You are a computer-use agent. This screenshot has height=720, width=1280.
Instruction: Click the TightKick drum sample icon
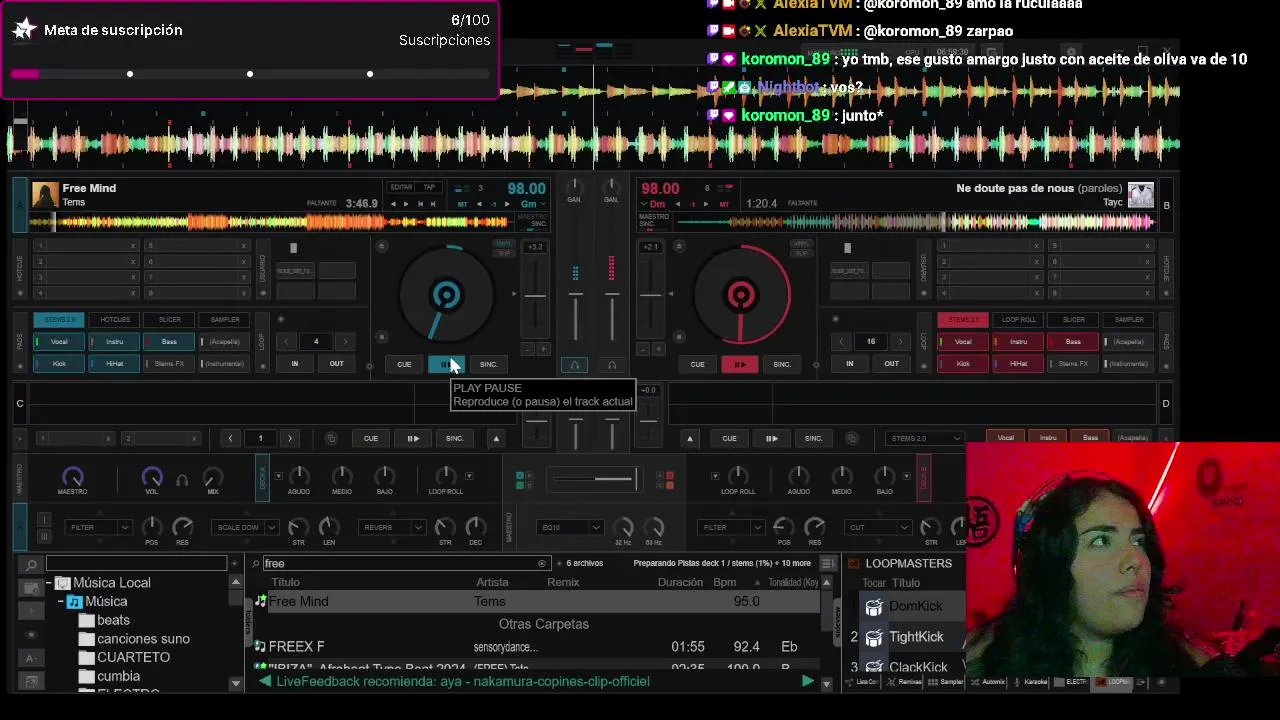pos(874,637)
